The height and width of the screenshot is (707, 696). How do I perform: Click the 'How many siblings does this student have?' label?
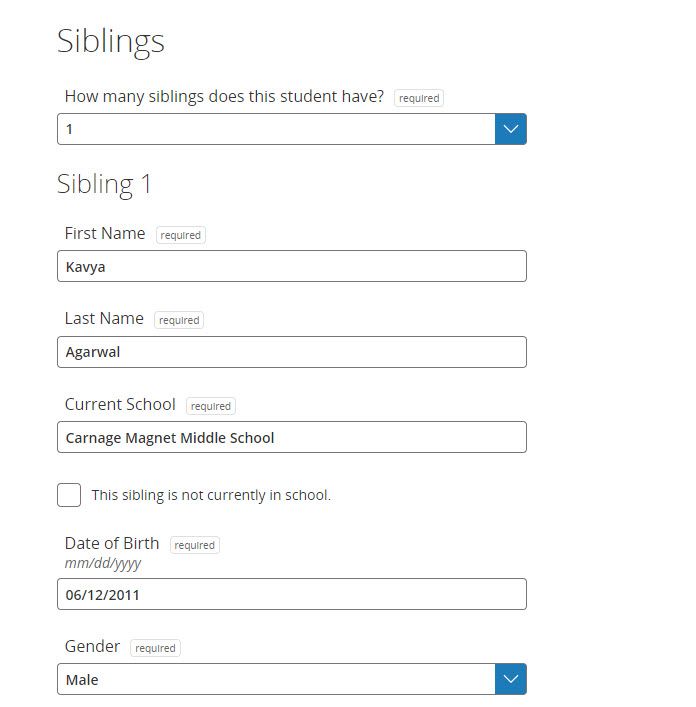[x=224, y=97]
